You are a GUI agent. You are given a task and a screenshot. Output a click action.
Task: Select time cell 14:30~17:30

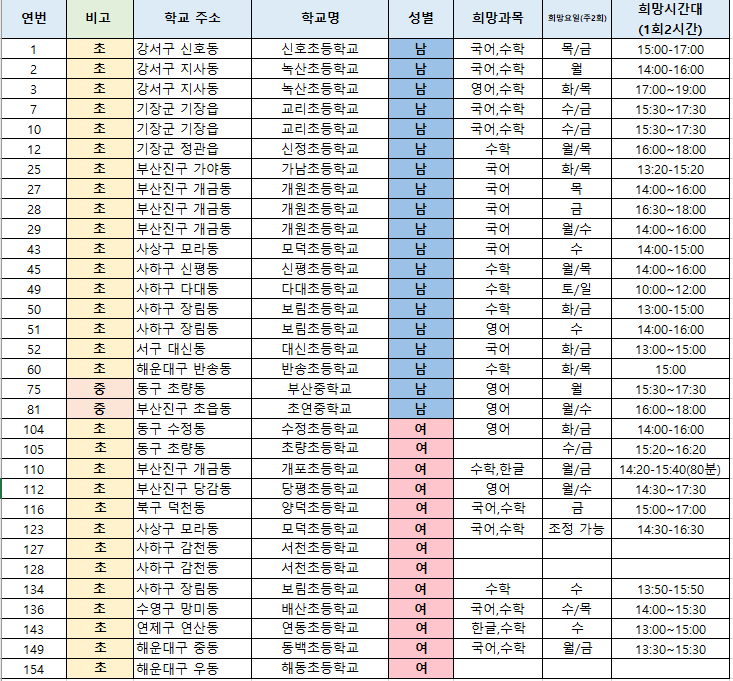tap(670, 489)
